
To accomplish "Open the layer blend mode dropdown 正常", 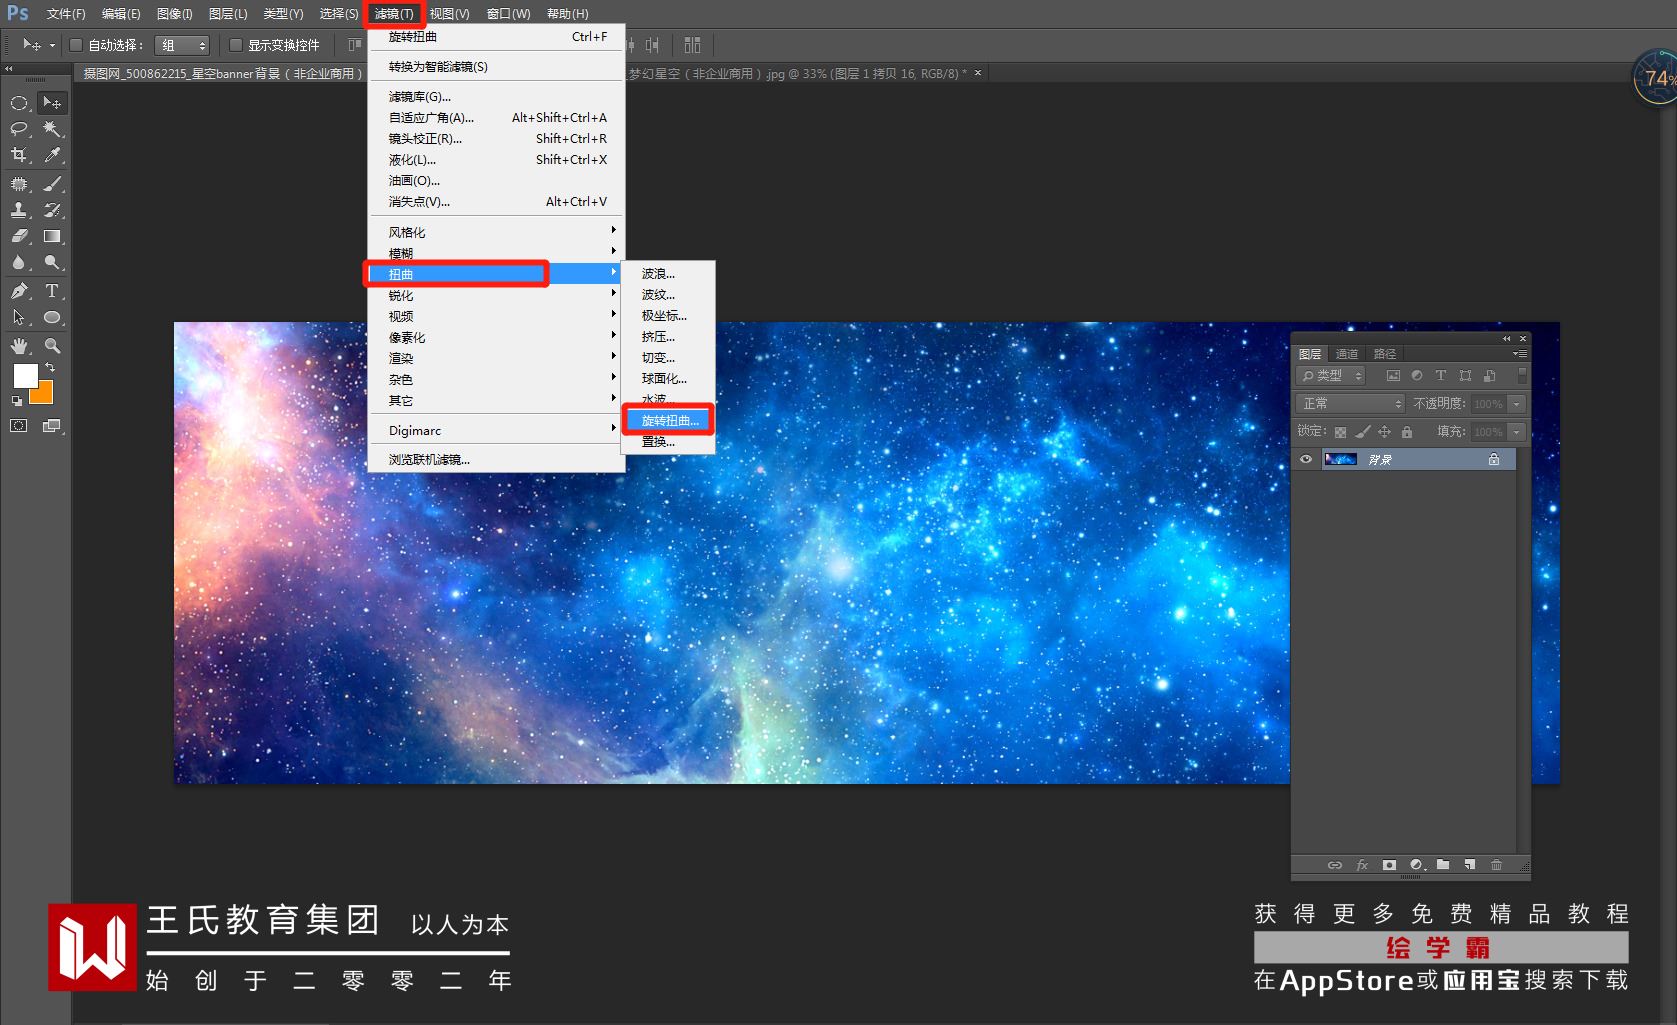I will tap(1350, 404).
